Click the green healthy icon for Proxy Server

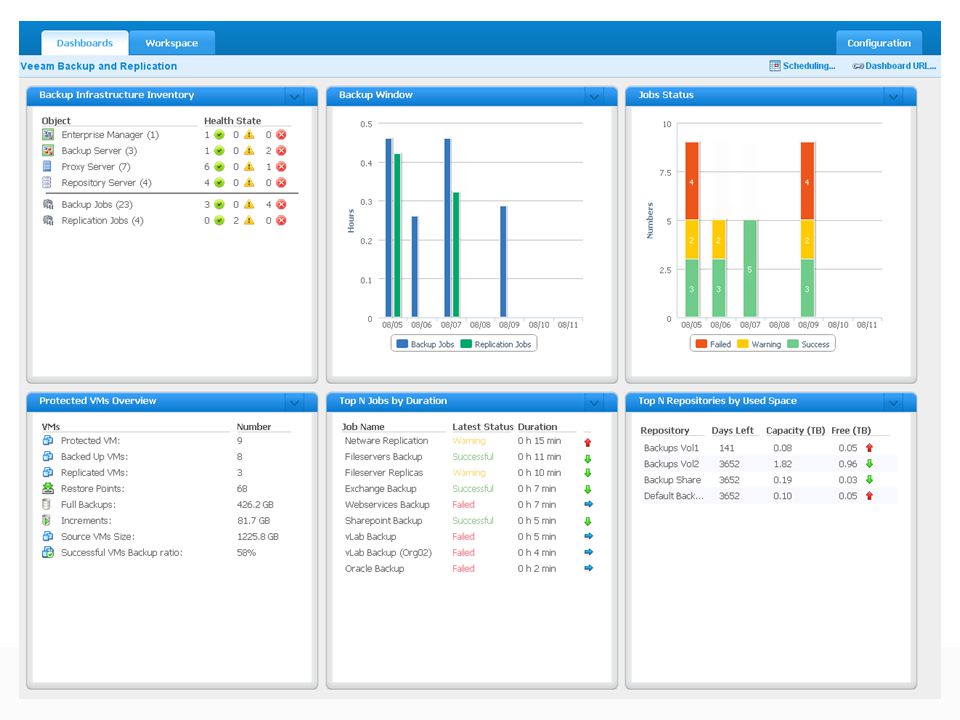(x=219, y=167)
